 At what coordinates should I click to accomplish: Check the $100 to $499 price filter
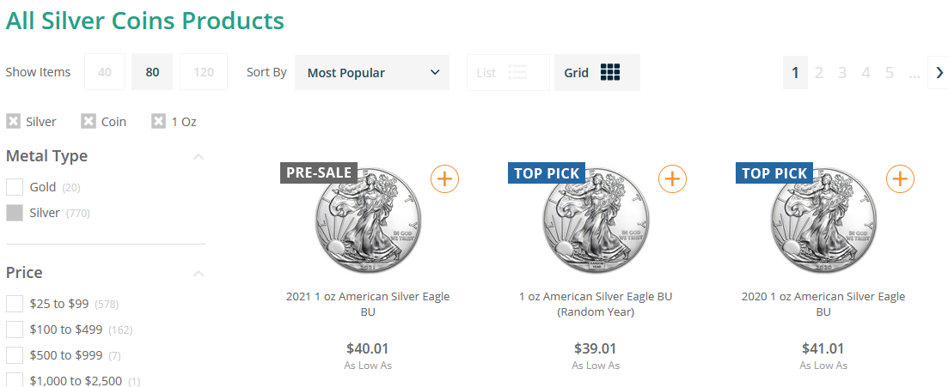click(15, 330)
